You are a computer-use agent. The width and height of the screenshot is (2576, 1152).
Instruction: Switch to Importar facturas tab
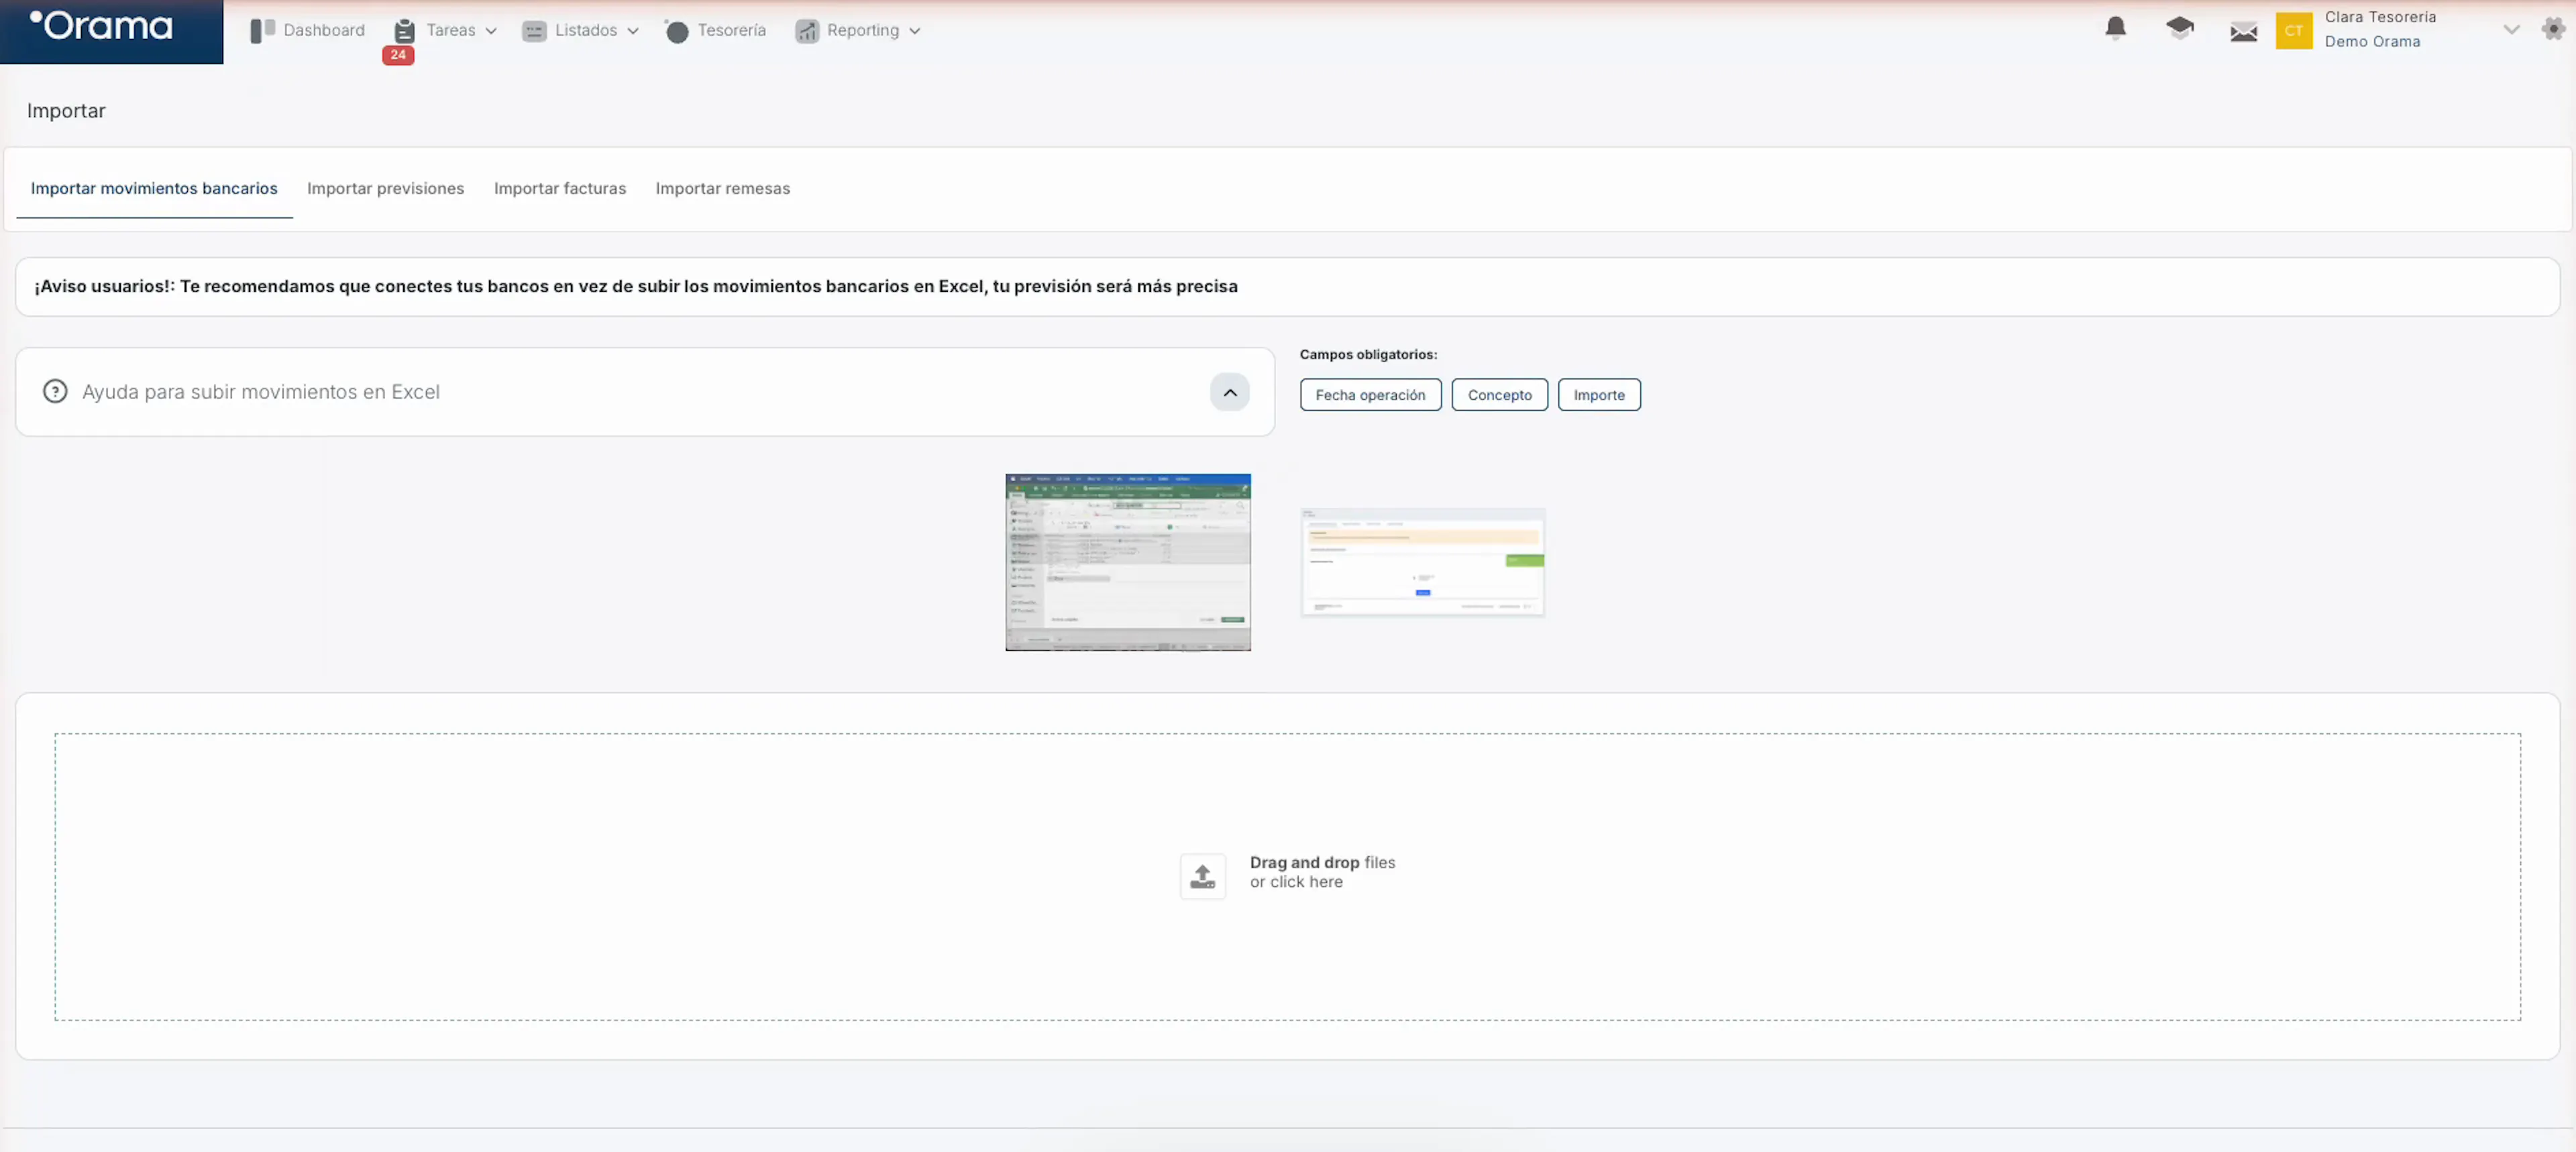[559, 189]
